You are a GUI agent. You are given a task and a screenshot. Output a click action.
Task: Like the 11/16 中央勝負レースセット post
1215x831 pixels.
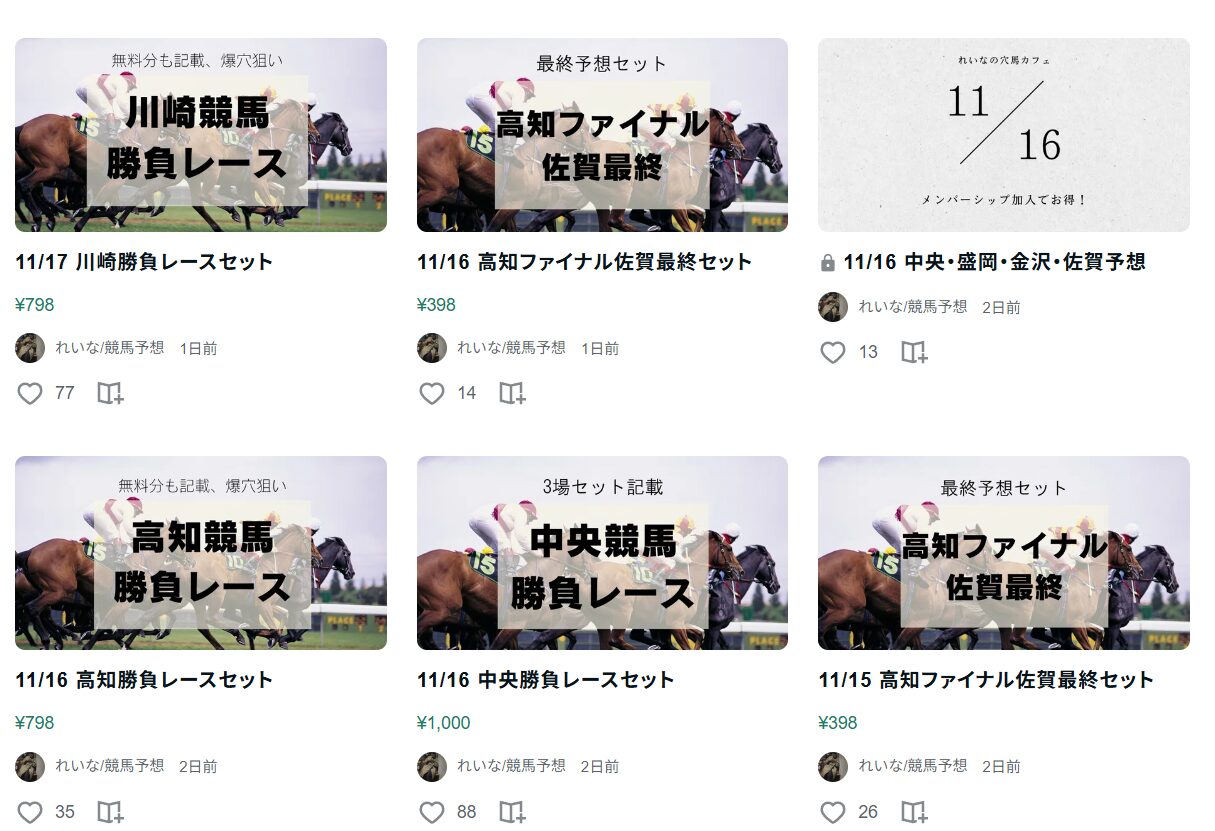click(x=431, y=812)
